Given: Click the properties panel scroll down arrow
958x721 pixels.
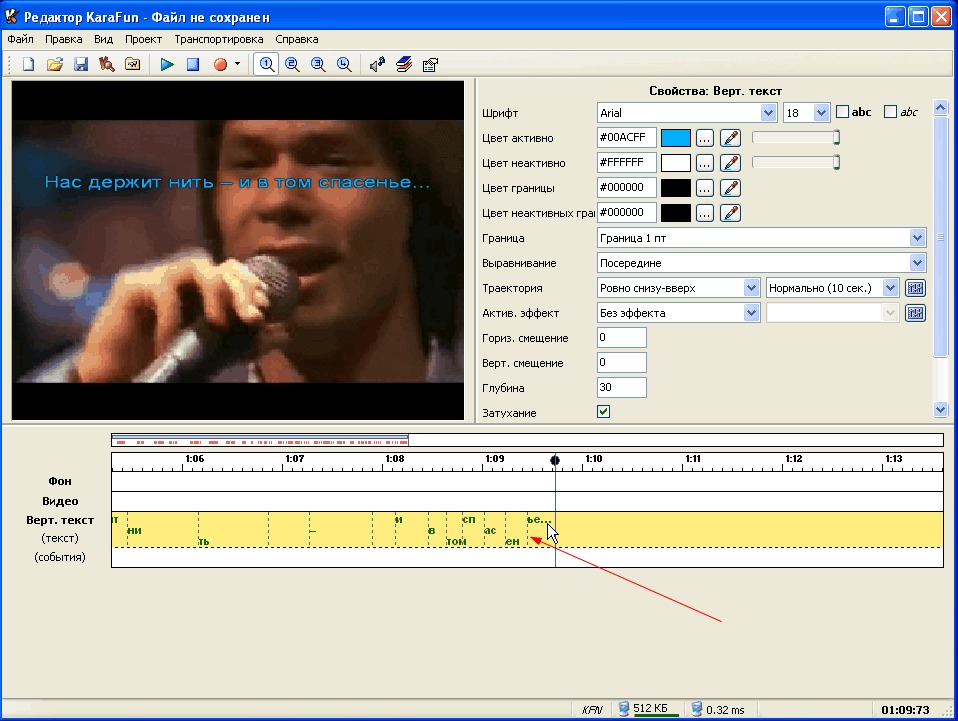Looking at the screenshot, I should (x=940, y=409).
